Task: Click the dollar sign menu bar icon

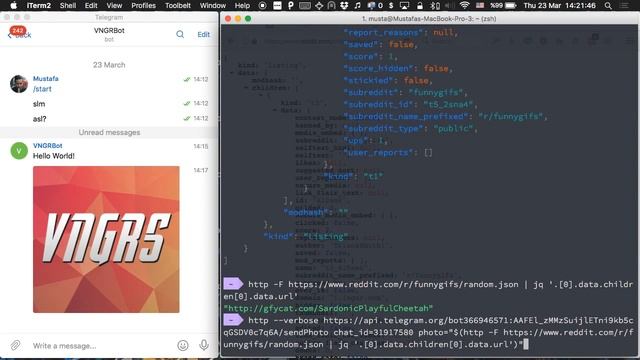Action: (x=391, y=5)
